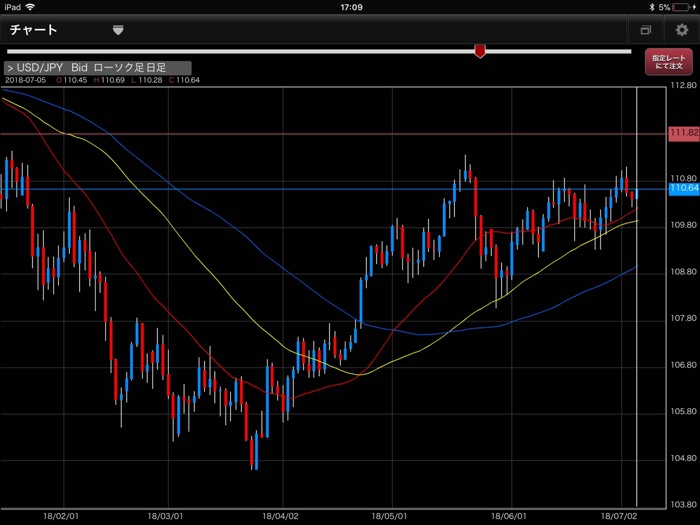
Task: Tap the Wi-Fi status icon
Action: pos(32,7)
